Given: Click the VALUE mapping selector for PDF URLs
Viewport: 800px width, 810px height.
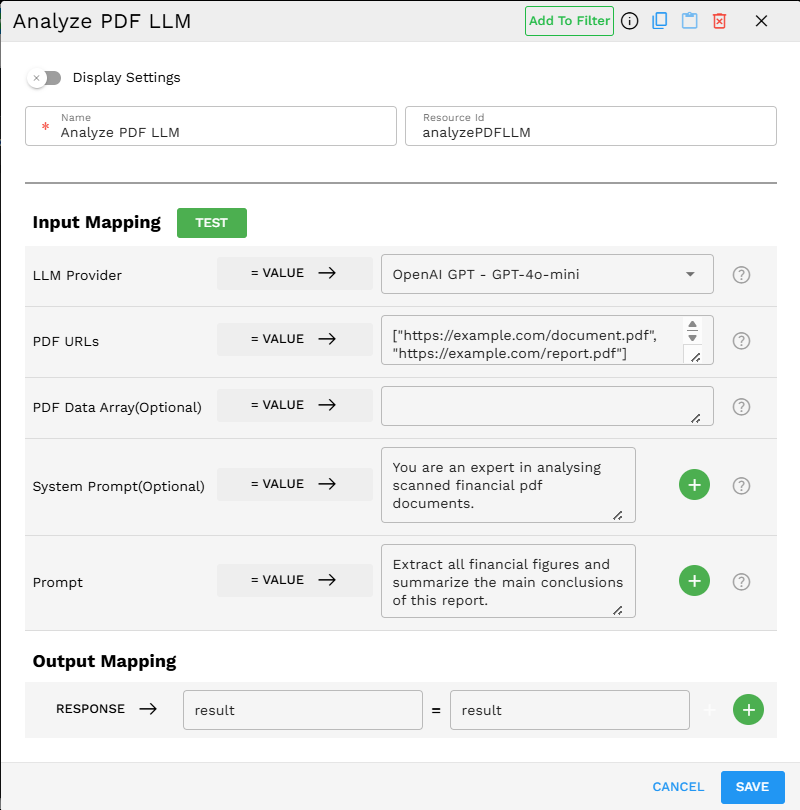Looking at the screenshot, I should pos(294,339).
